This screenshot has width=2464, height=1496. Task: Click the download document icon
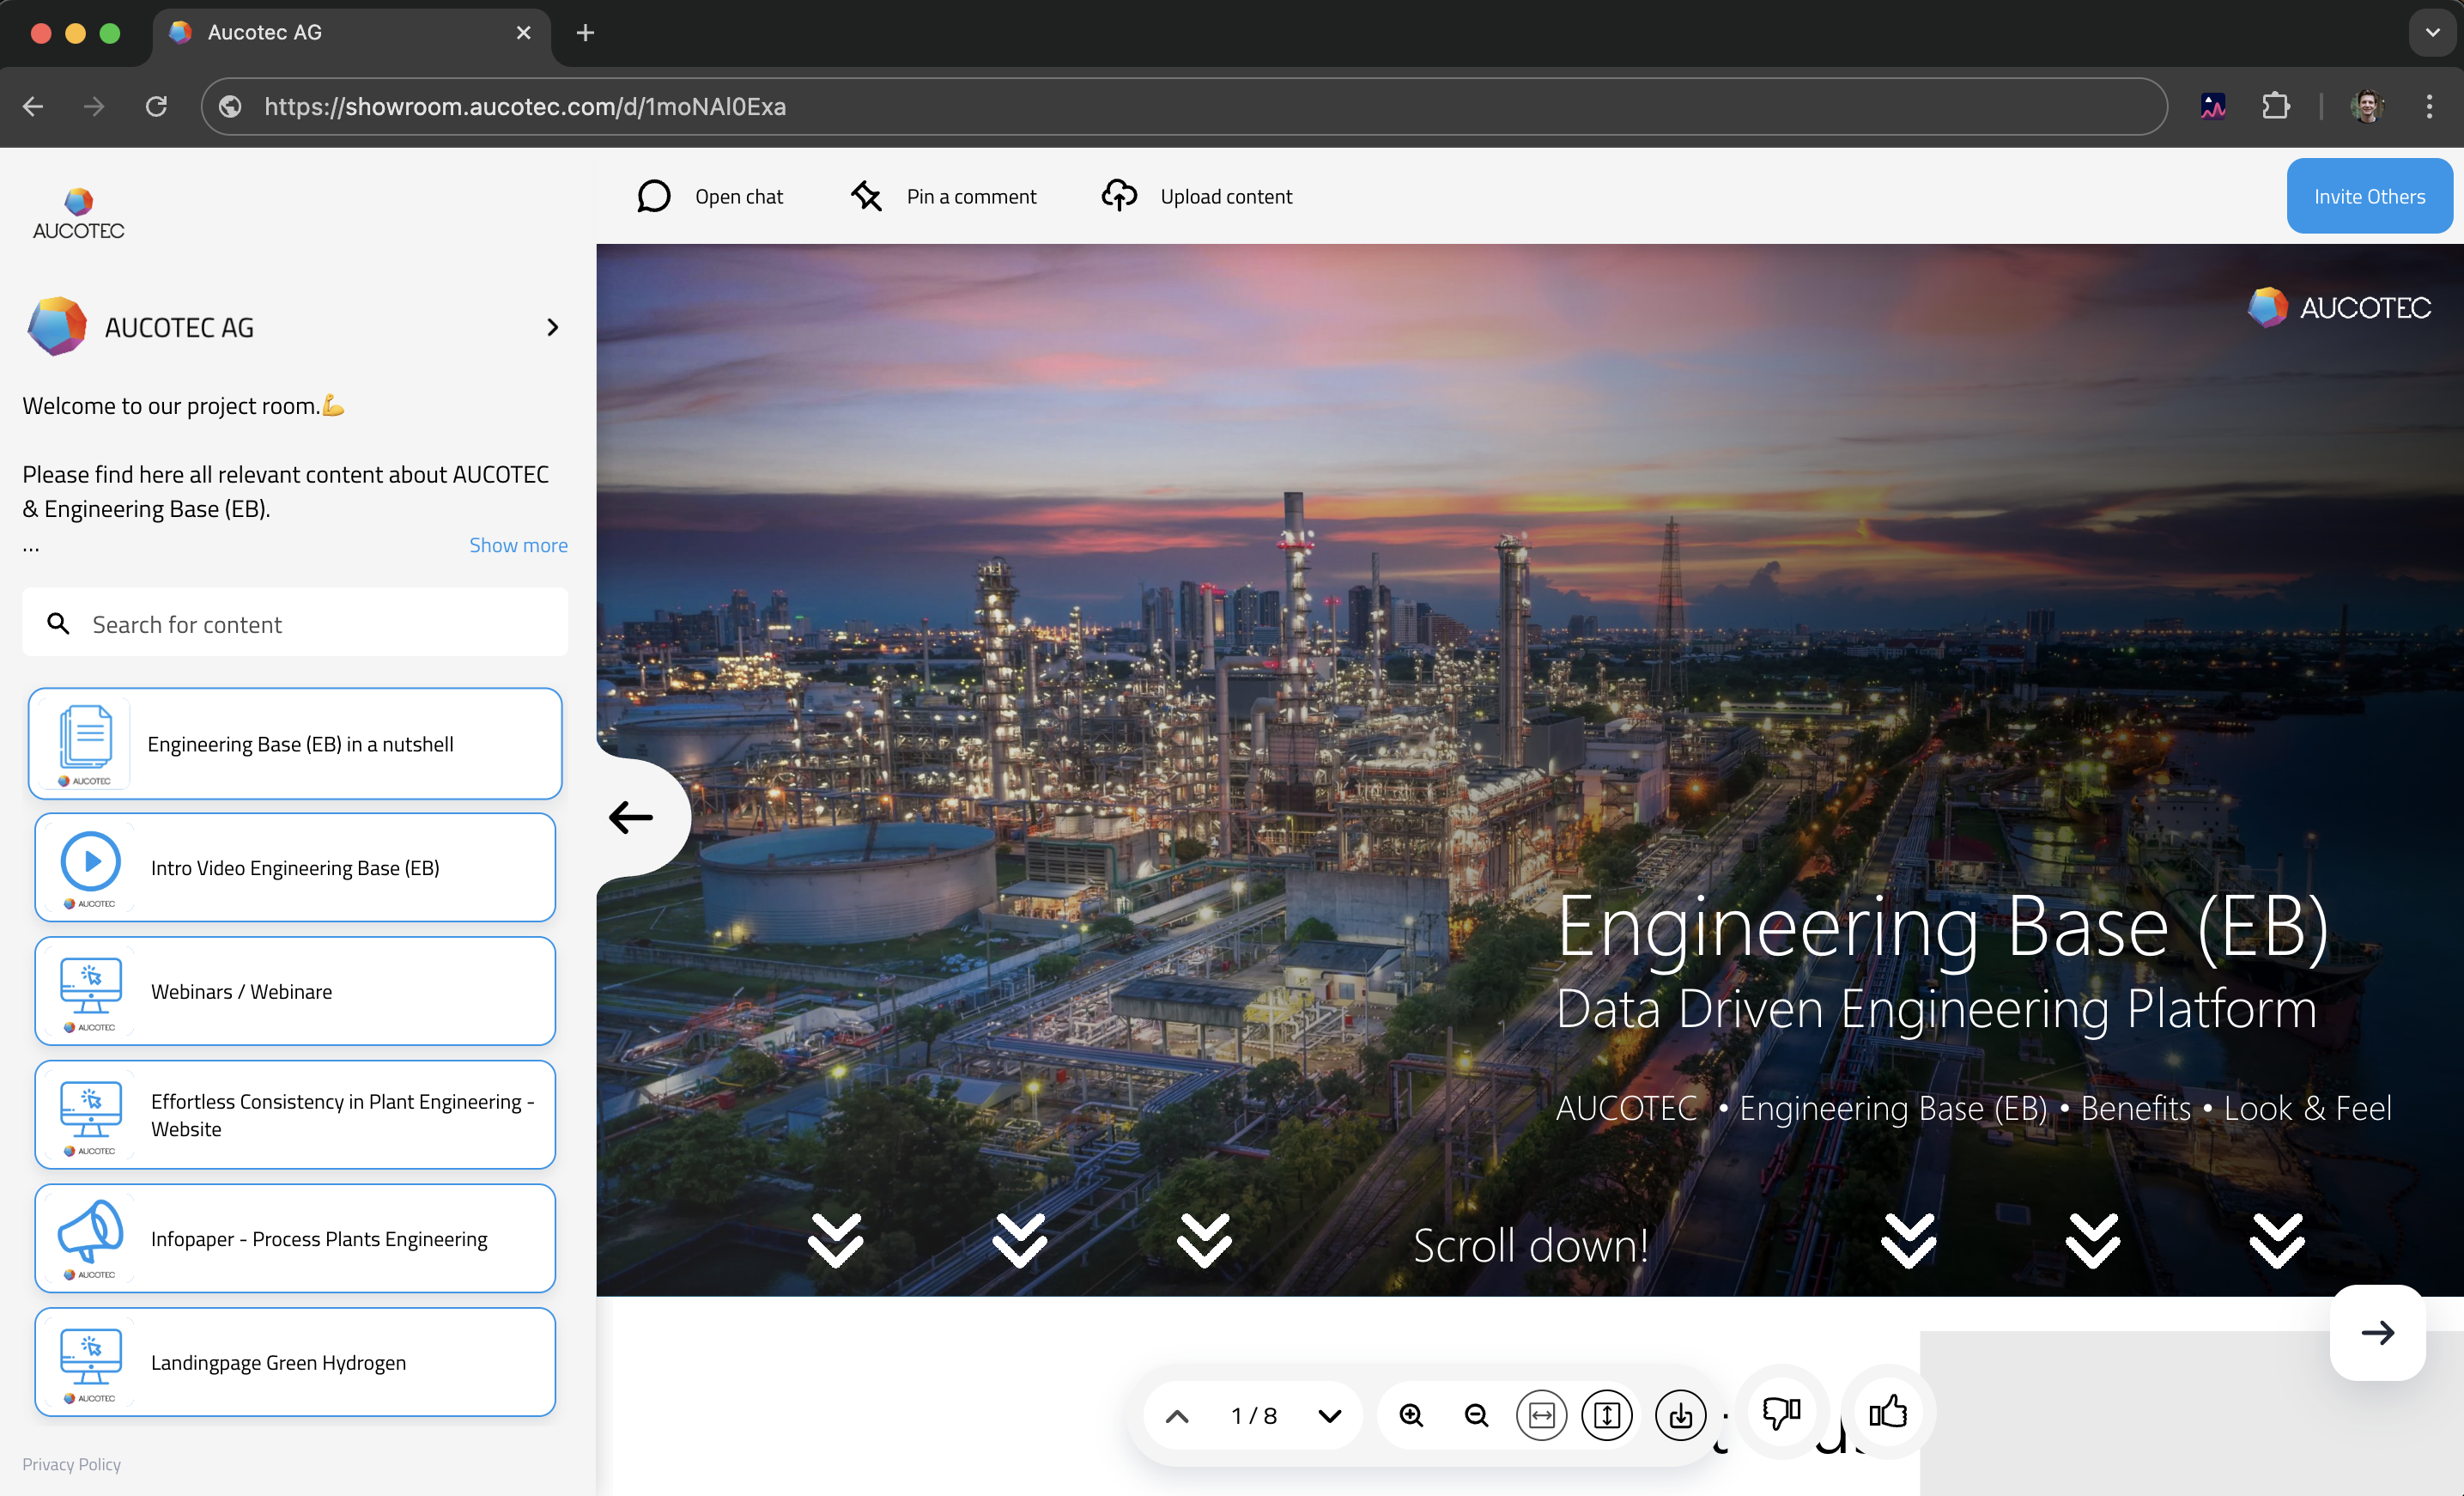pos(1680,1415)
